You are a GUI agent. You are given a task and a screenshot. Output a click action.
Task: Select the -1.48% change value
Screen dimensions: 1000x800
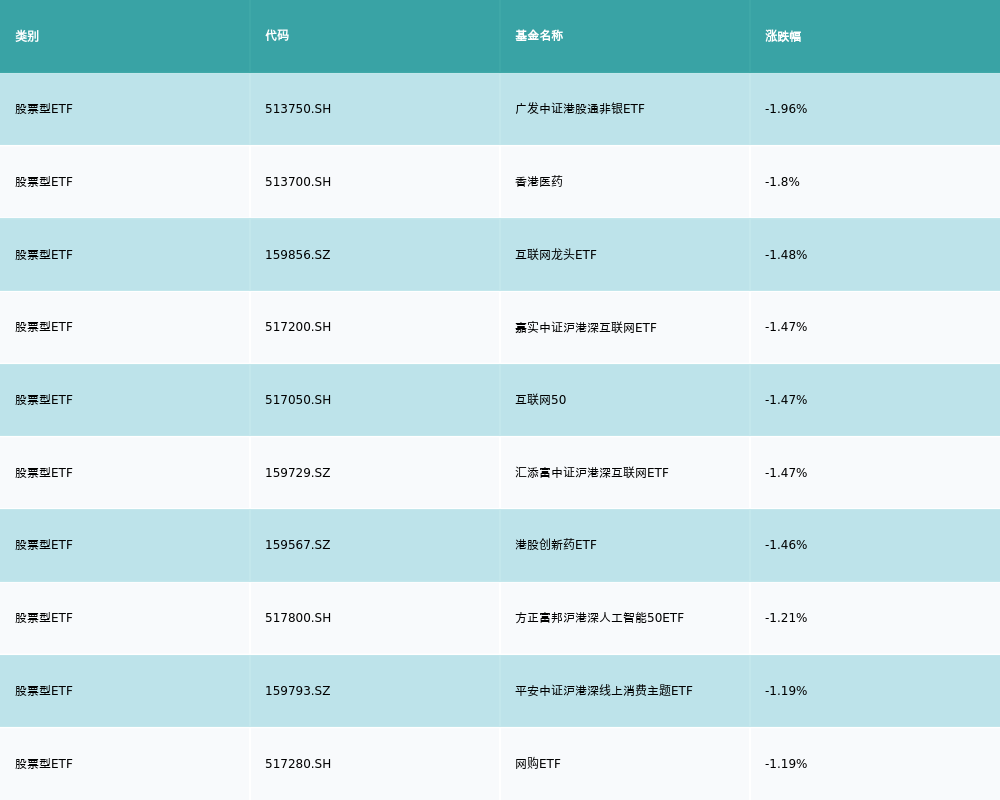click(786, 255)
